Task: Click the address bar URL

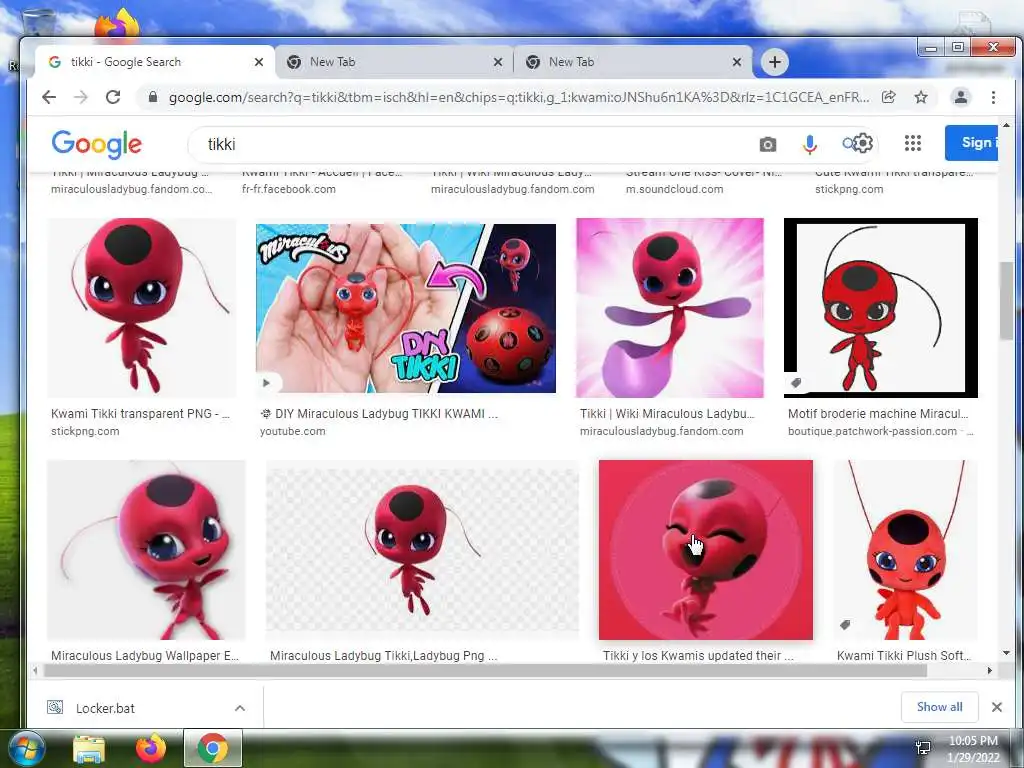Action: point(519,97)
